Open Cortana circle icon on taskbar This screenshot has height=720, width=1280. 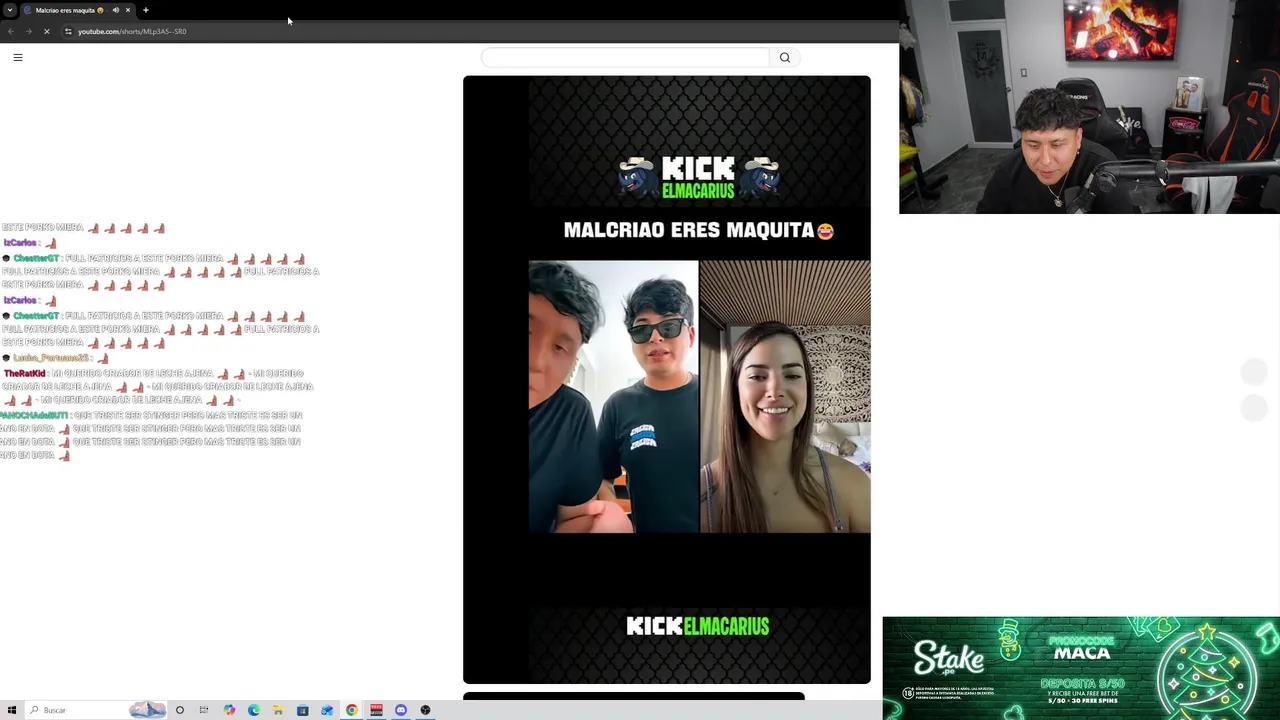click(180, 710)
